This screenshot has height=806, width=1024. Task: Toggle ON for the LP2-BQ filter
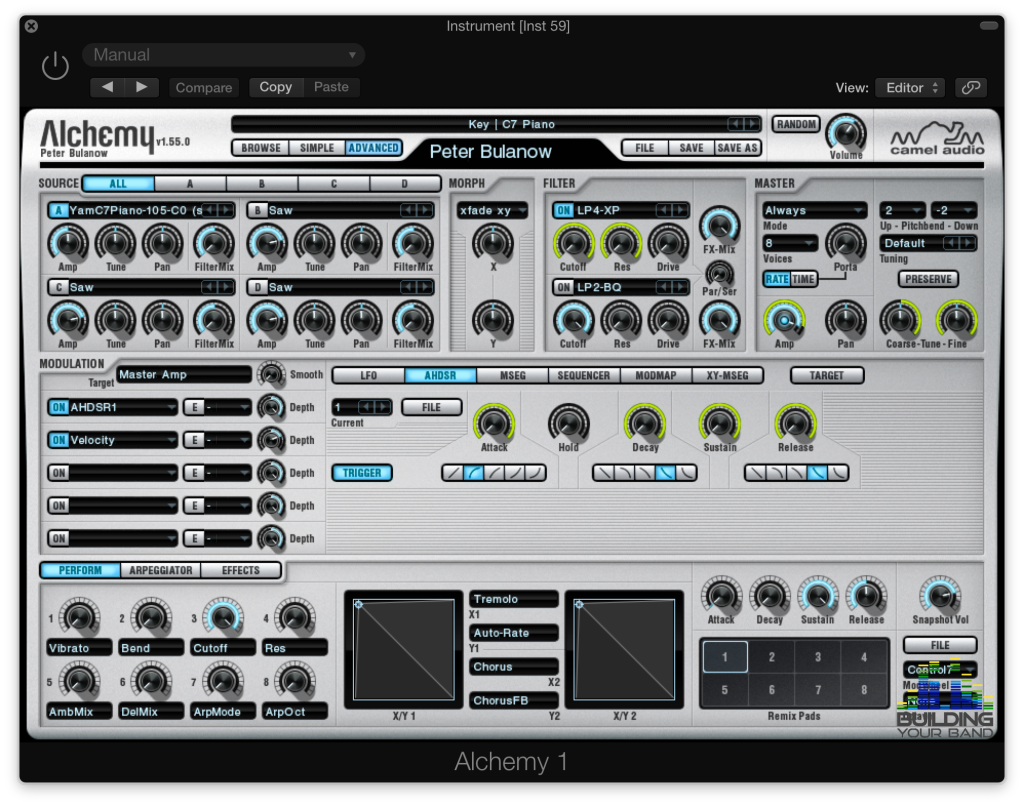(564, 287)
